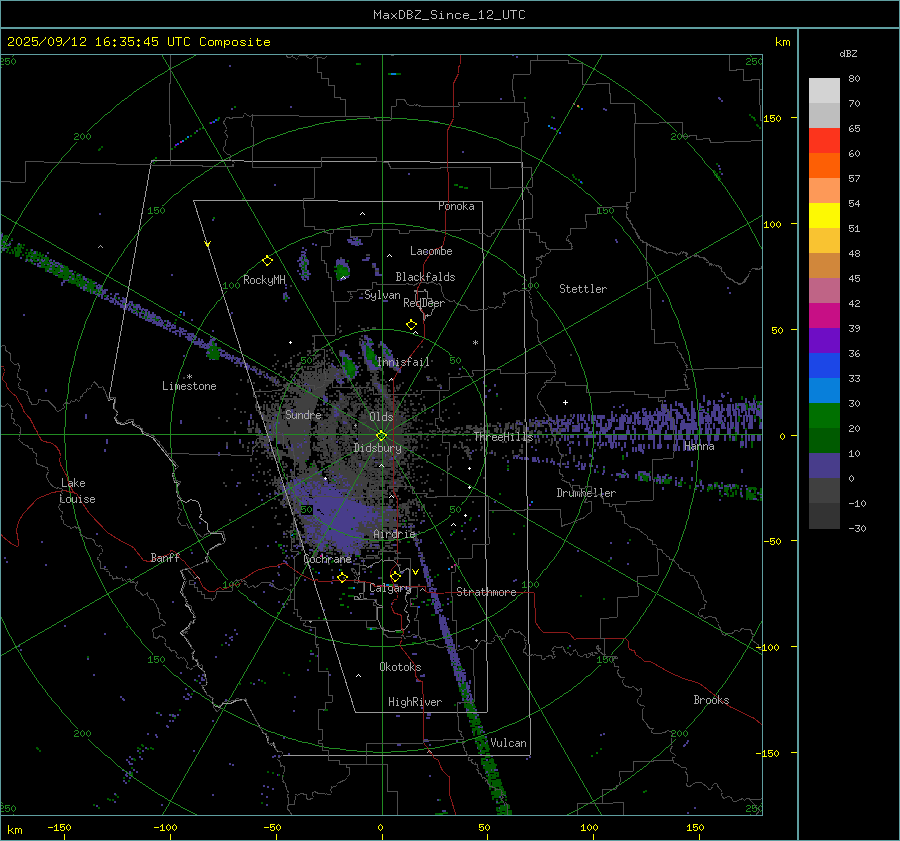Click the Airdrie label
Screen dimensions: 900x841
click(x=394, y=534)
